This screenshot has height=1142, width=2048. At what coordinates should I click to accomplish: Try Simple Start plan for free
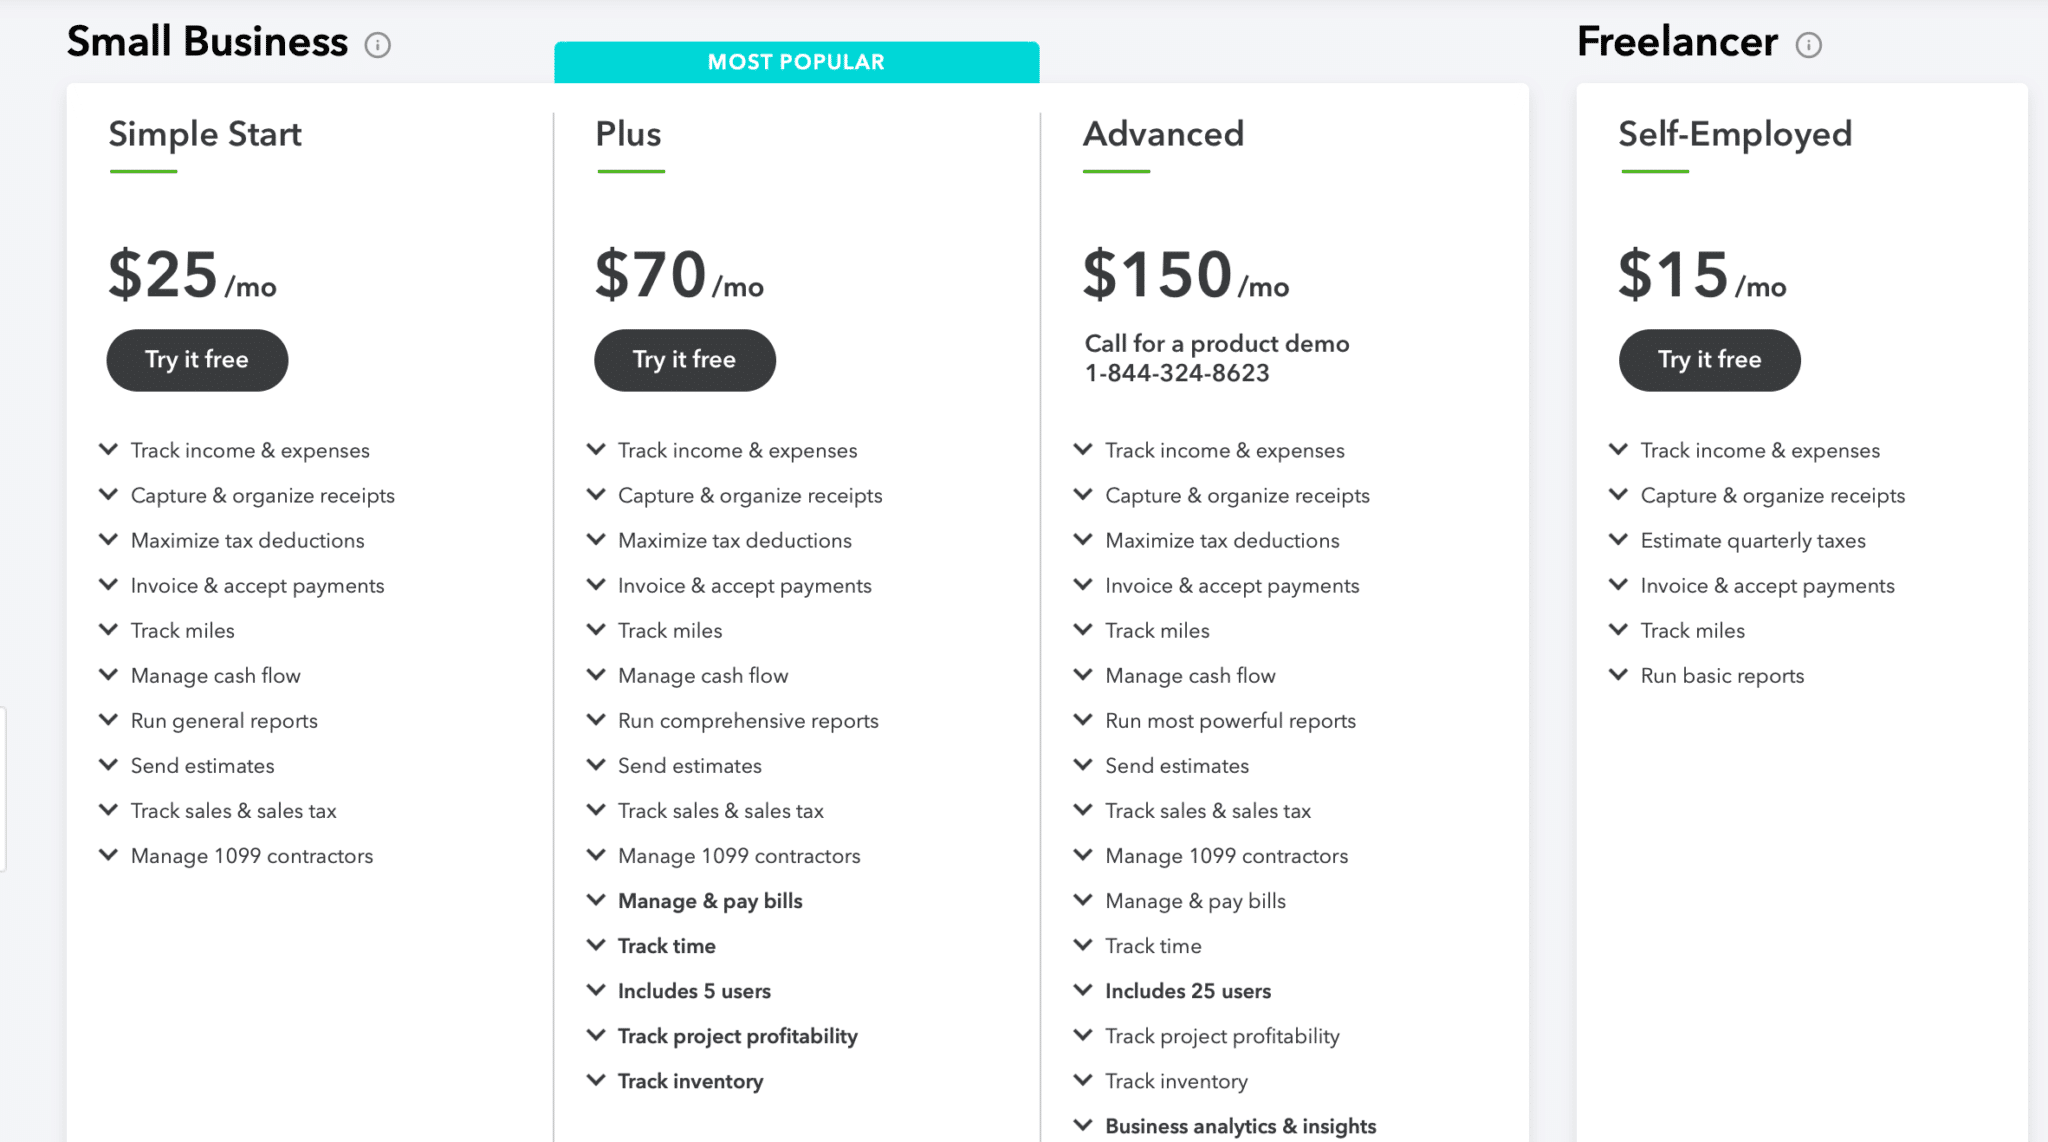point(197,360)
